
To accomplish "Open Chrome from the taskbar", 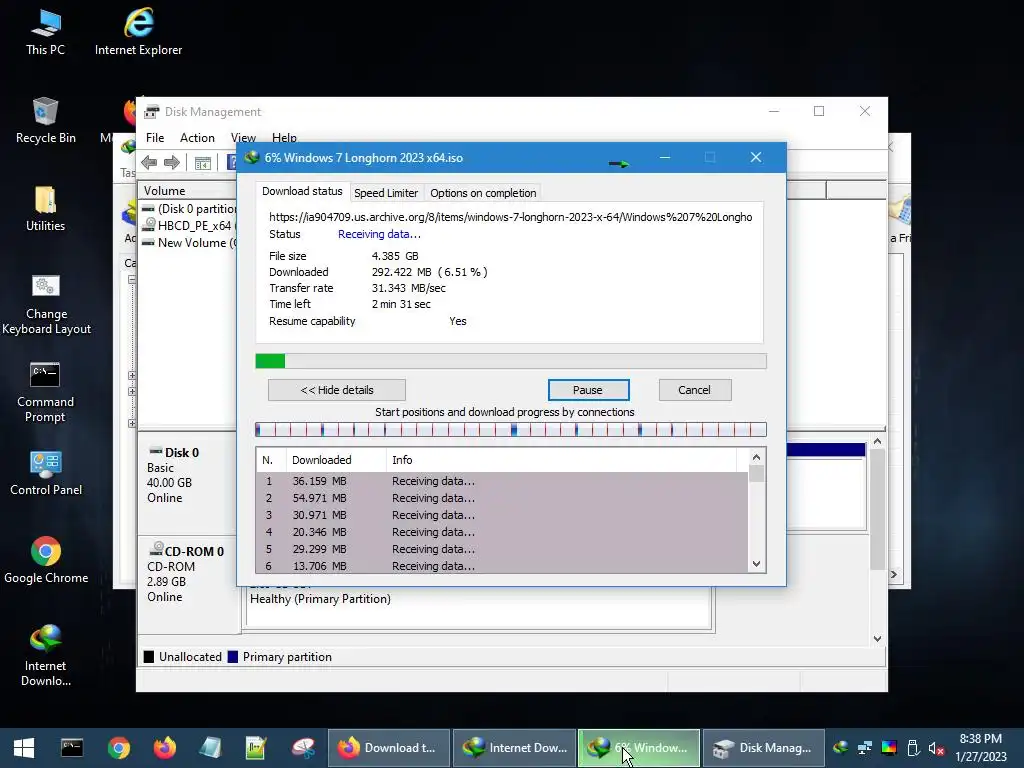I will [x=119, y=748].
